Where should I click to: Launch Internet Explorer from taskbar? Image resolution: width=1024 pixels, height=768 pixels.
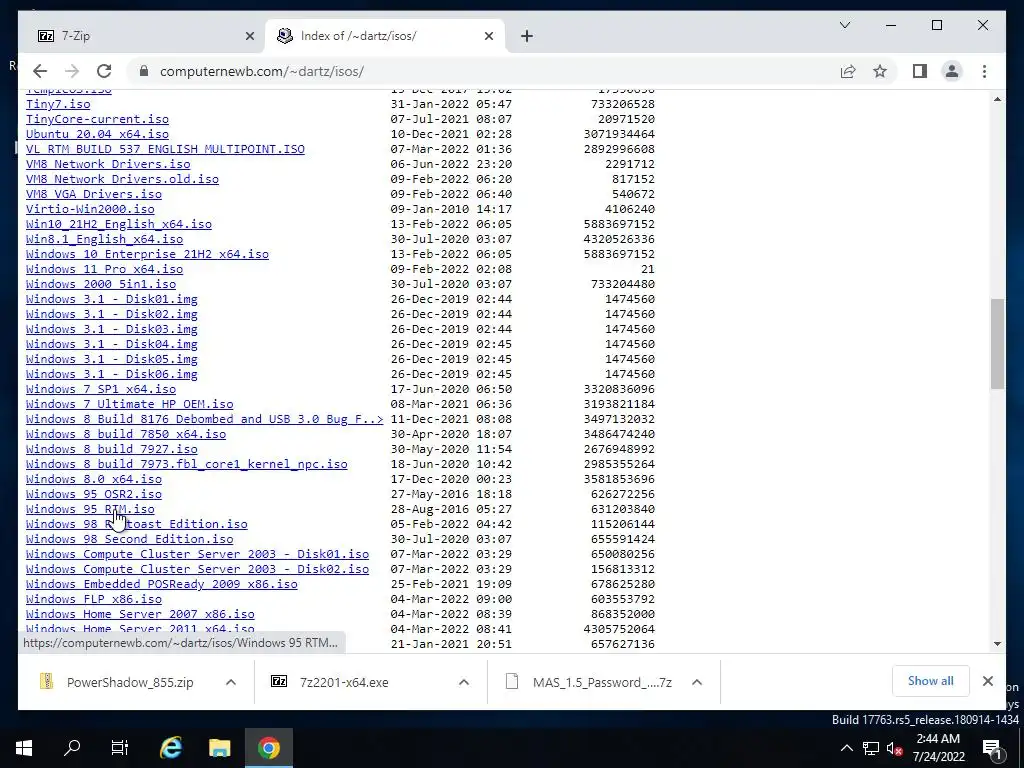pyautogui.click(x=170, y=748)
